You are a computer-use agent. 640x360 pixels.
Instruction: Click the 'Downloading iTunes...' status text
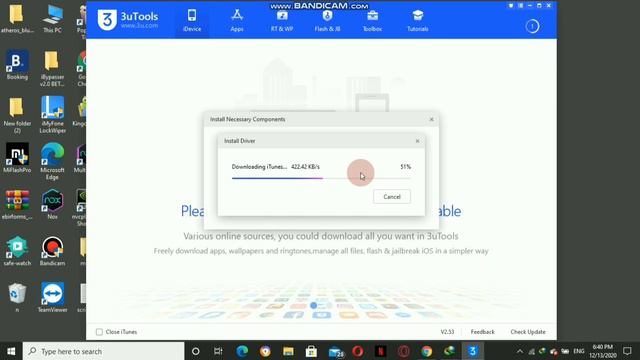tap(259, 167)
